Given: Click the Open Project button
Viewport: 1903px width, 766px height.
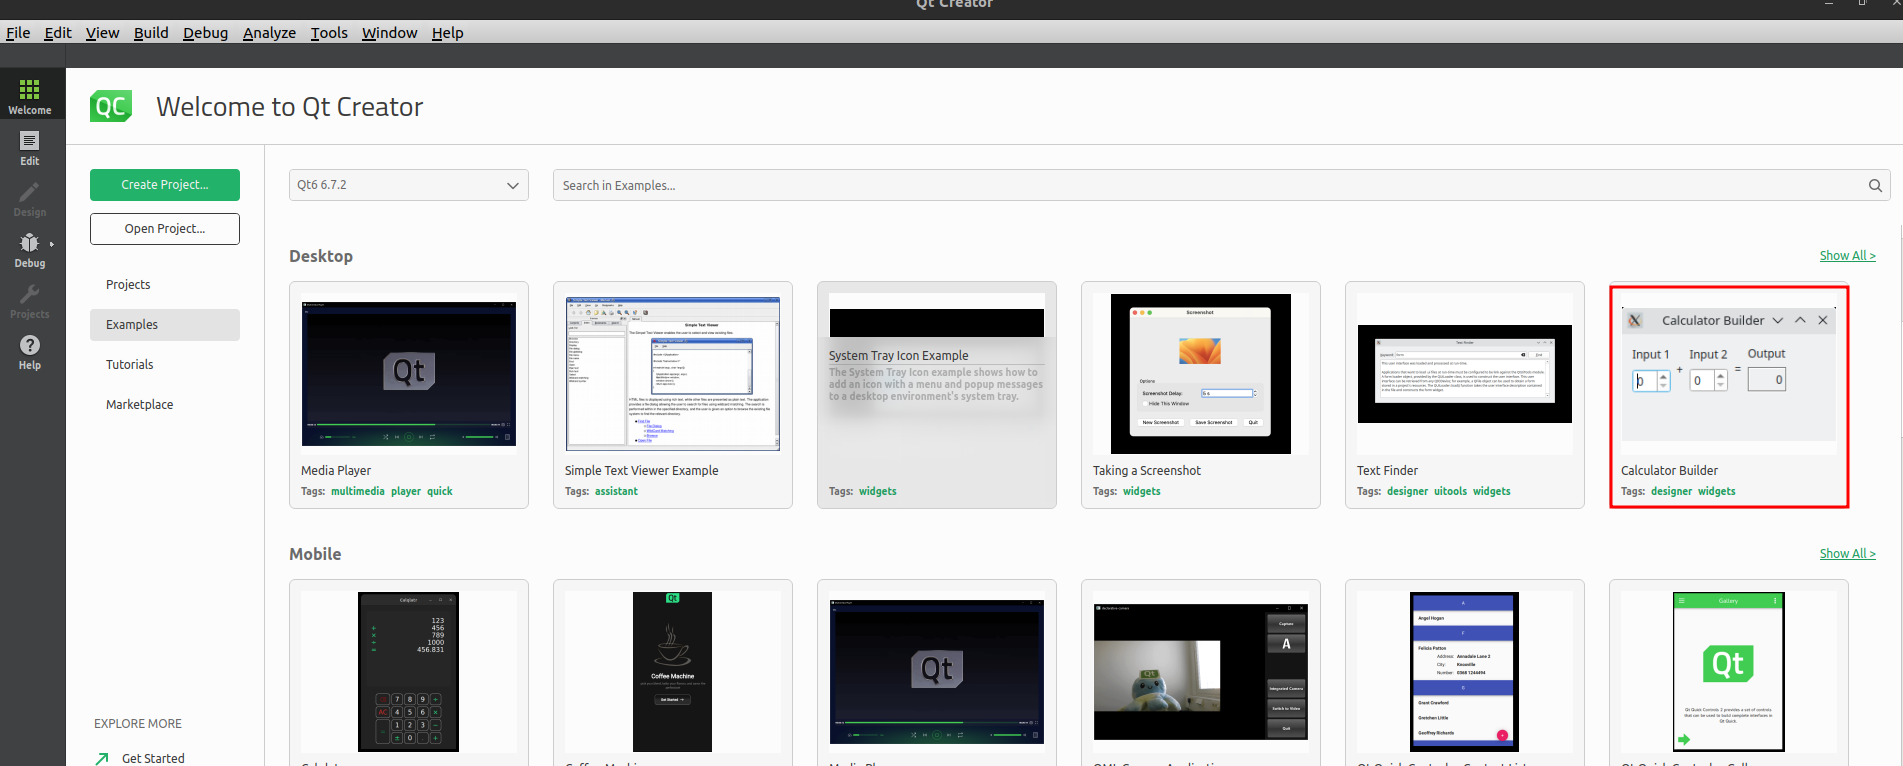Looking at the screenshot, I should 165,229.
